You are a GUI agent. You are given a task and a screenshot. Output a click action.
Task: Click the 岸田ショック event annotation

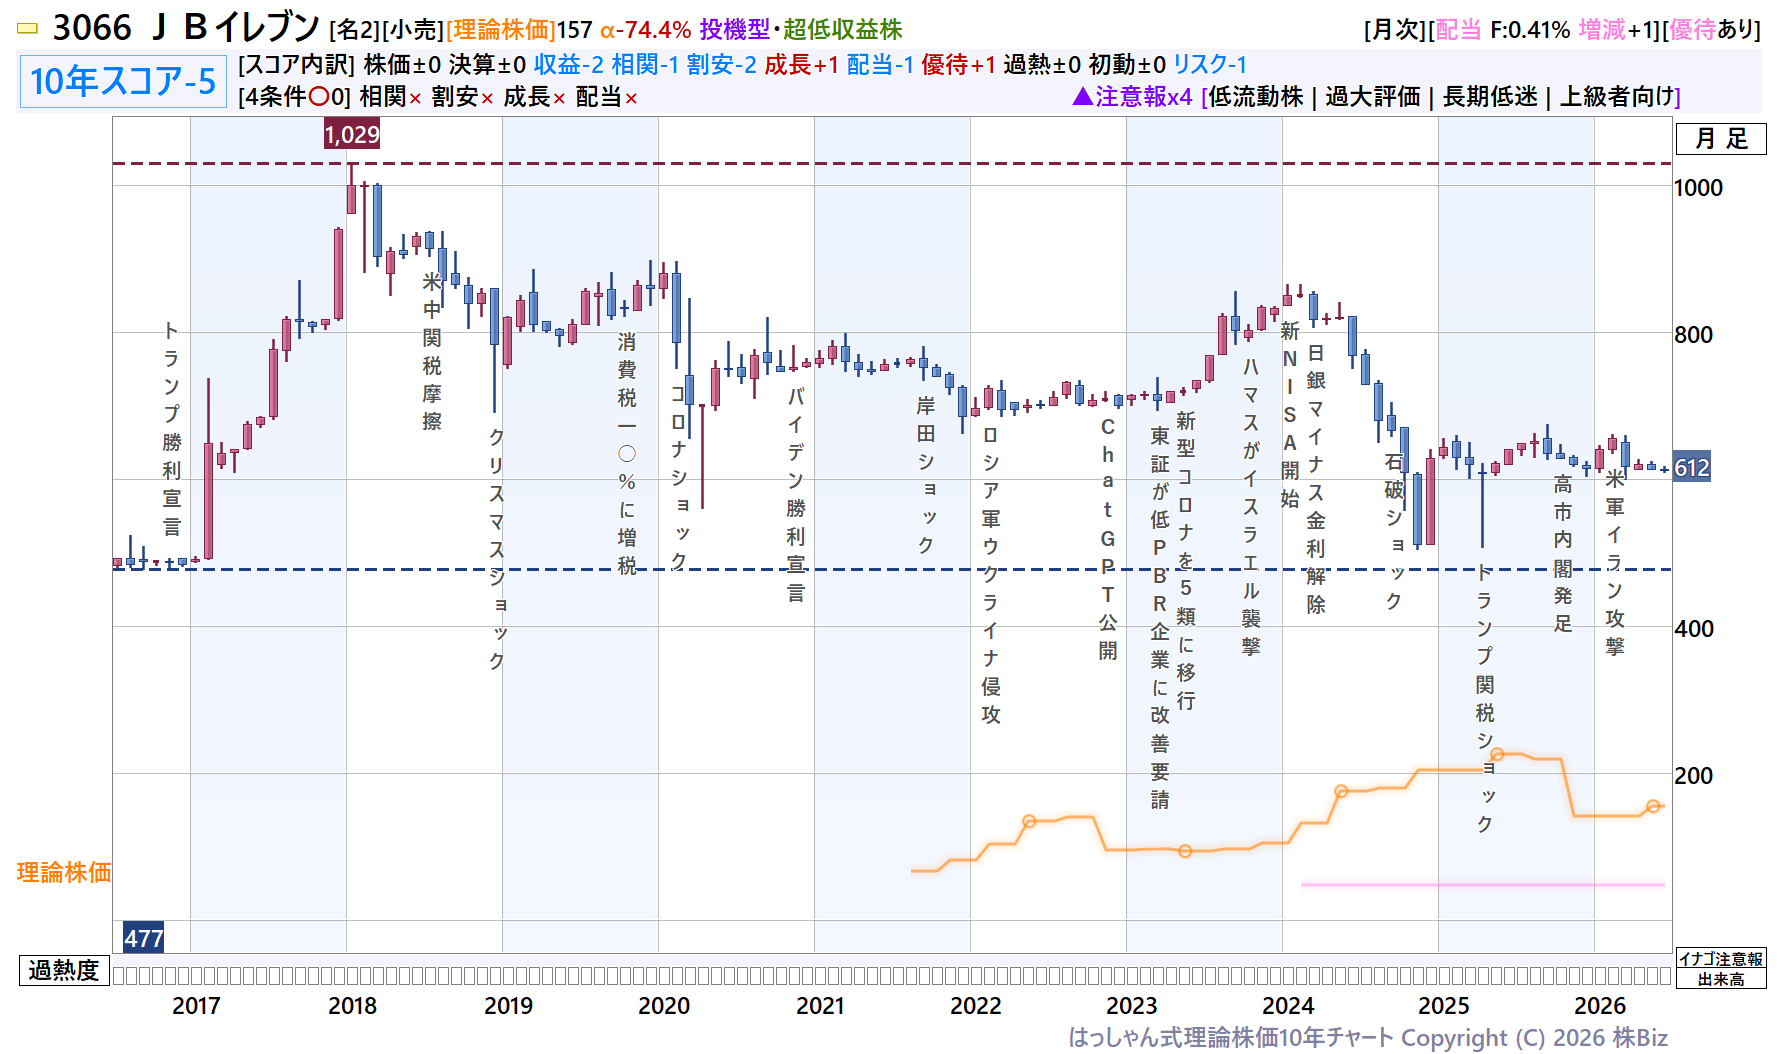(x=926, y=475)
